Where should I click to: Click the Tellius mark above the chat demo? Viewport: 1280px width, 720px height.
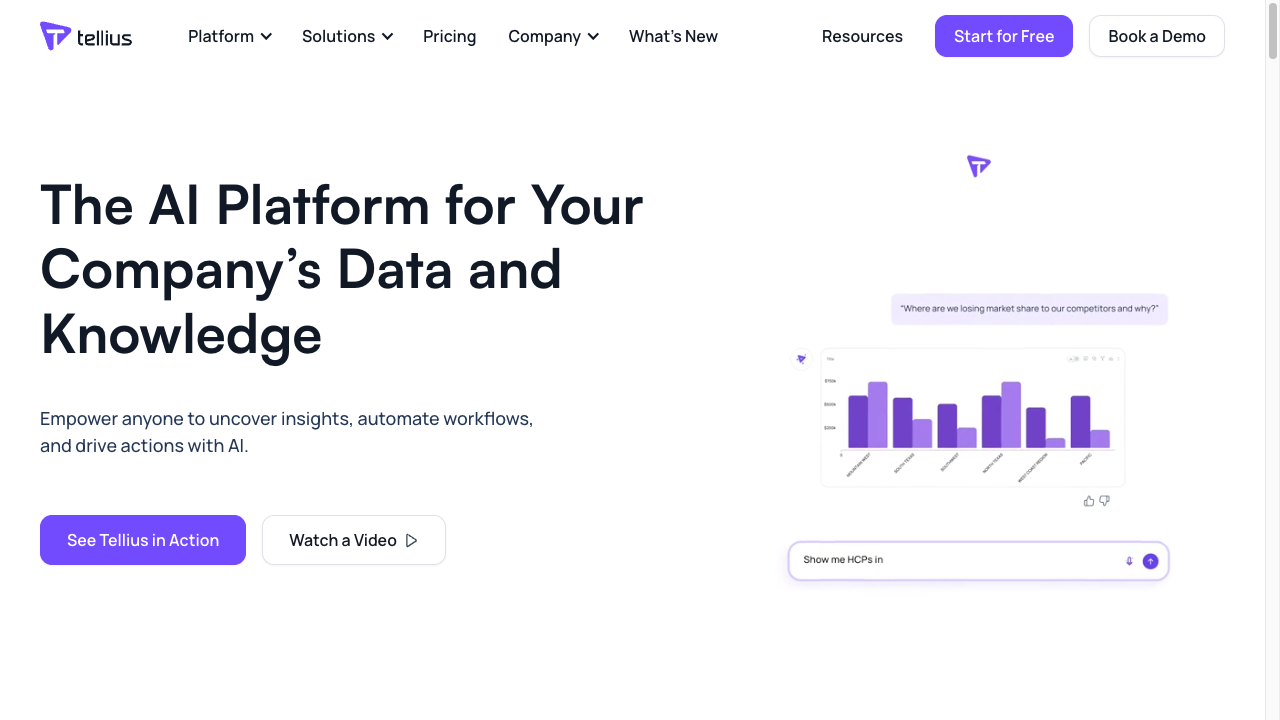click(978, 166)
